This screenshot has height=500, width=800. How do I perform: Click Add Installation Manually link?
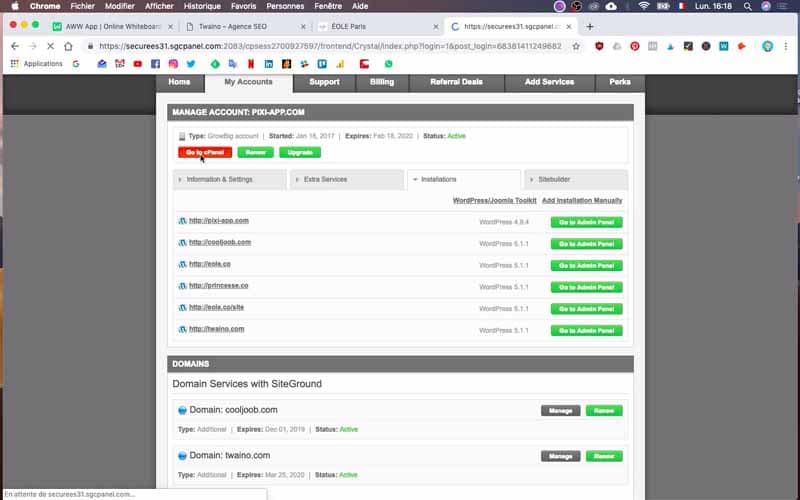tap(582, 201)
